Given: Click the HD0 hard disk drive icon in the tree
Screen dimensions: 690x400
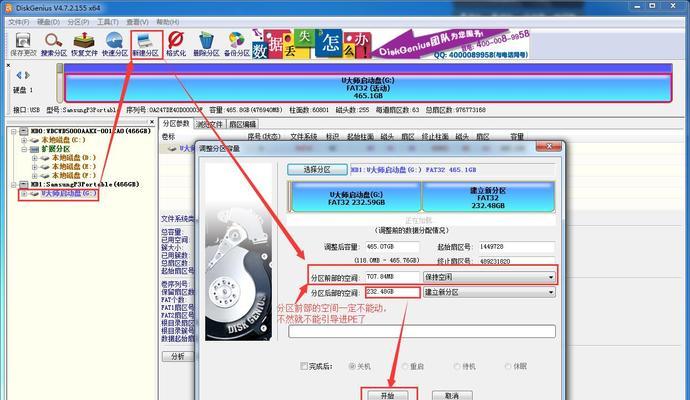Looking at the screenshot, I should click(x=24, y=131).
